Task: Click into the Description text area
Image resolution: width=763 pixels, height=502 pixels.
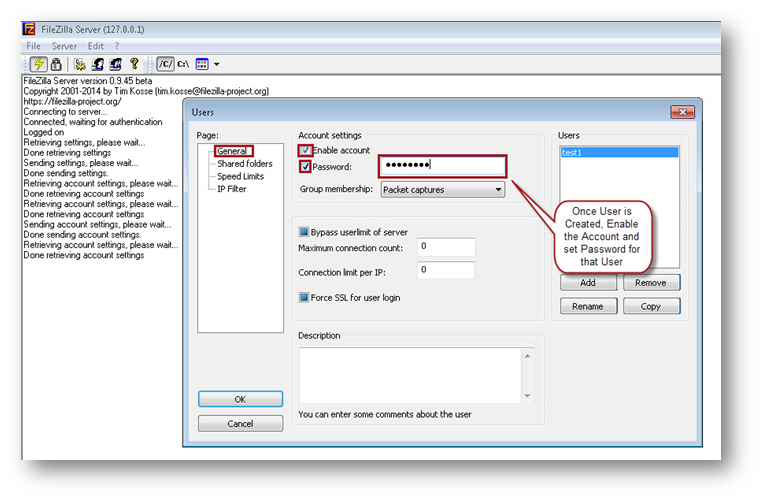Action: coord(411,375)
